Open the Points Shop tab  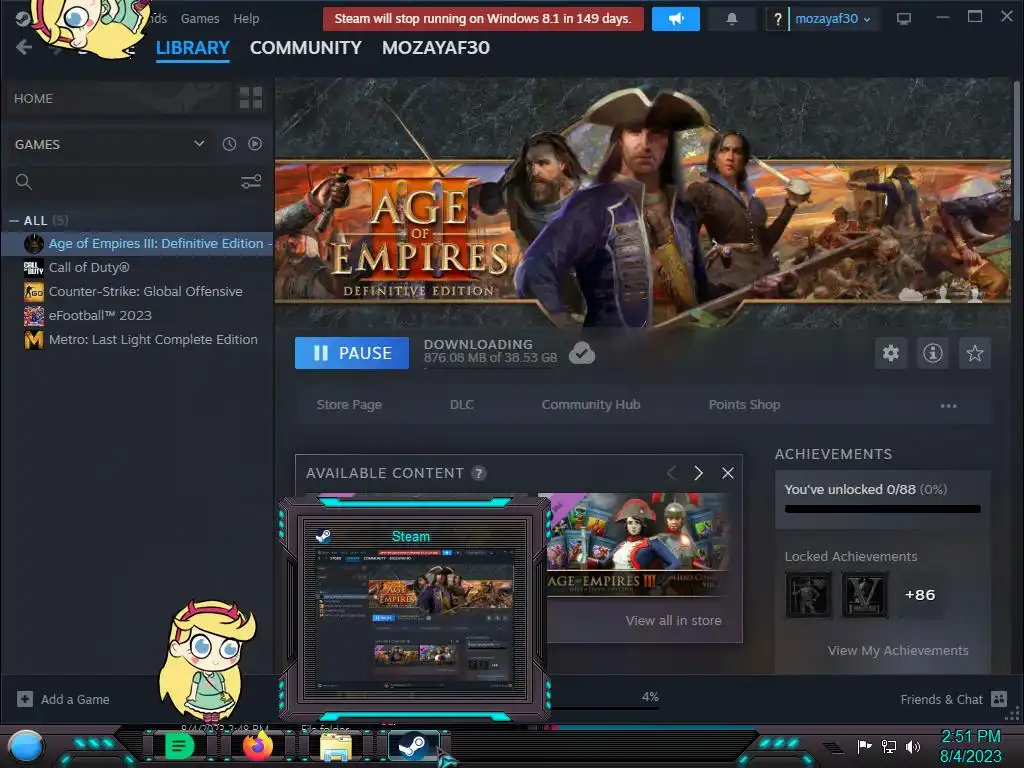click(744, 405)
